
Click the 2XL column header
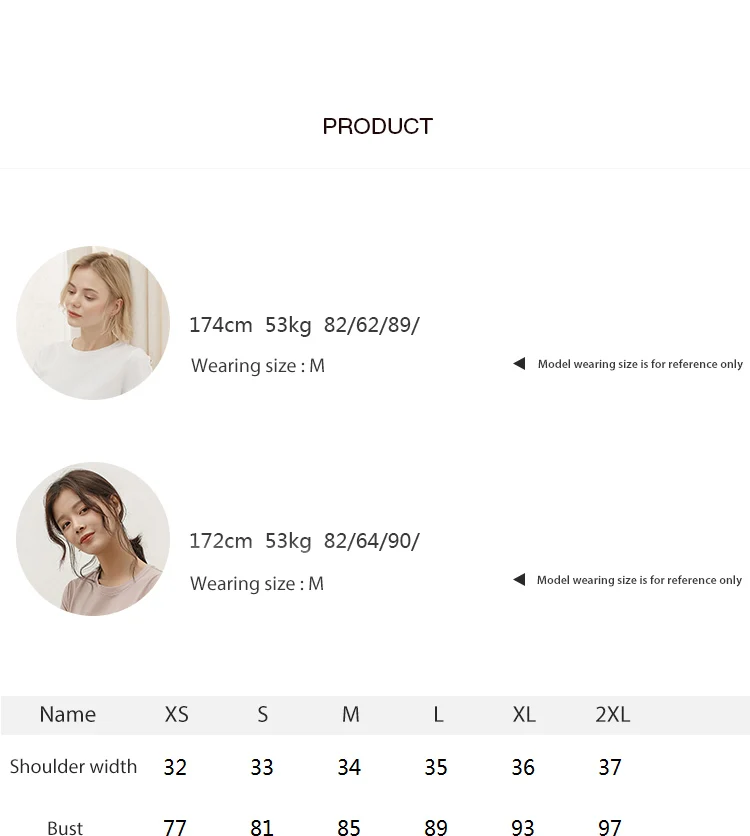[612, 714]
